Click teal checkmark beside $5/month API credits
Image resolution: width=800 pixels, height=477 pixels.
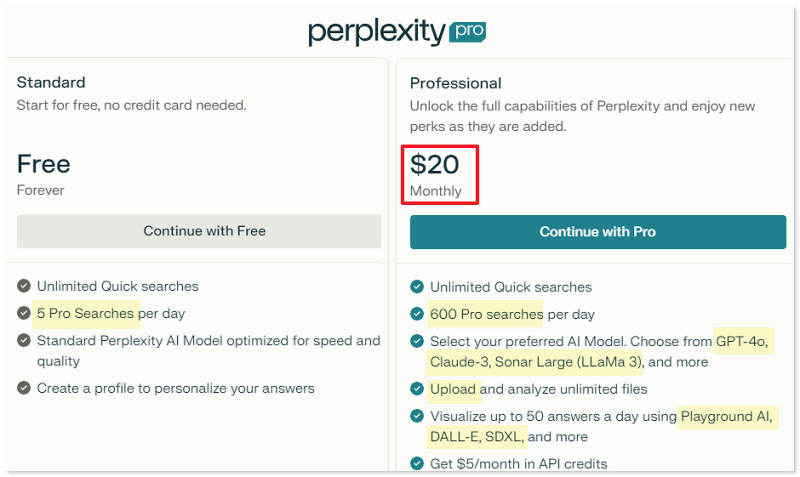click(x=417, y=463)
